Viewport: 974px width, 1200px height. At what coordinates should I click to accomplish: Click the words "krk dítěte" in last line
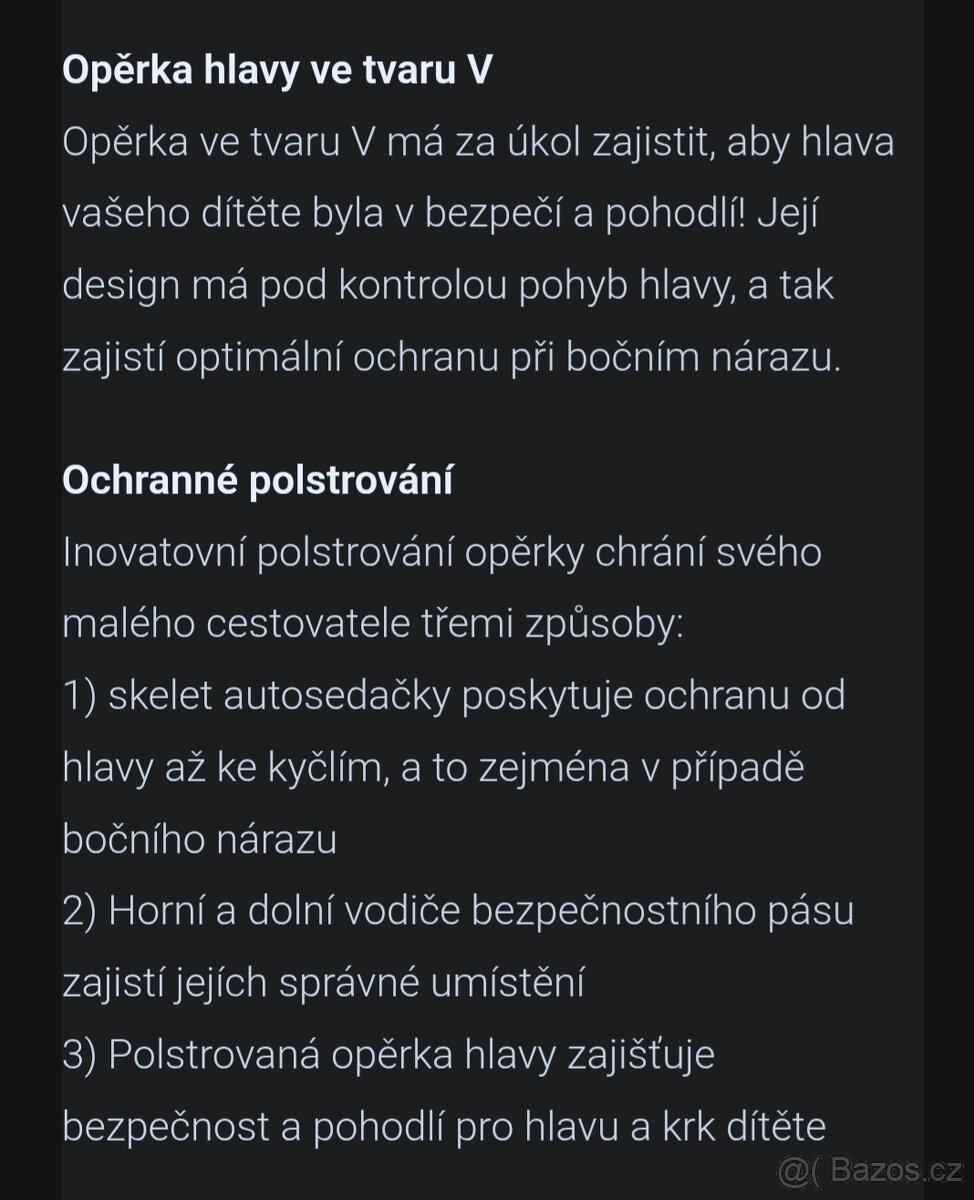[x=743, y=1127]
